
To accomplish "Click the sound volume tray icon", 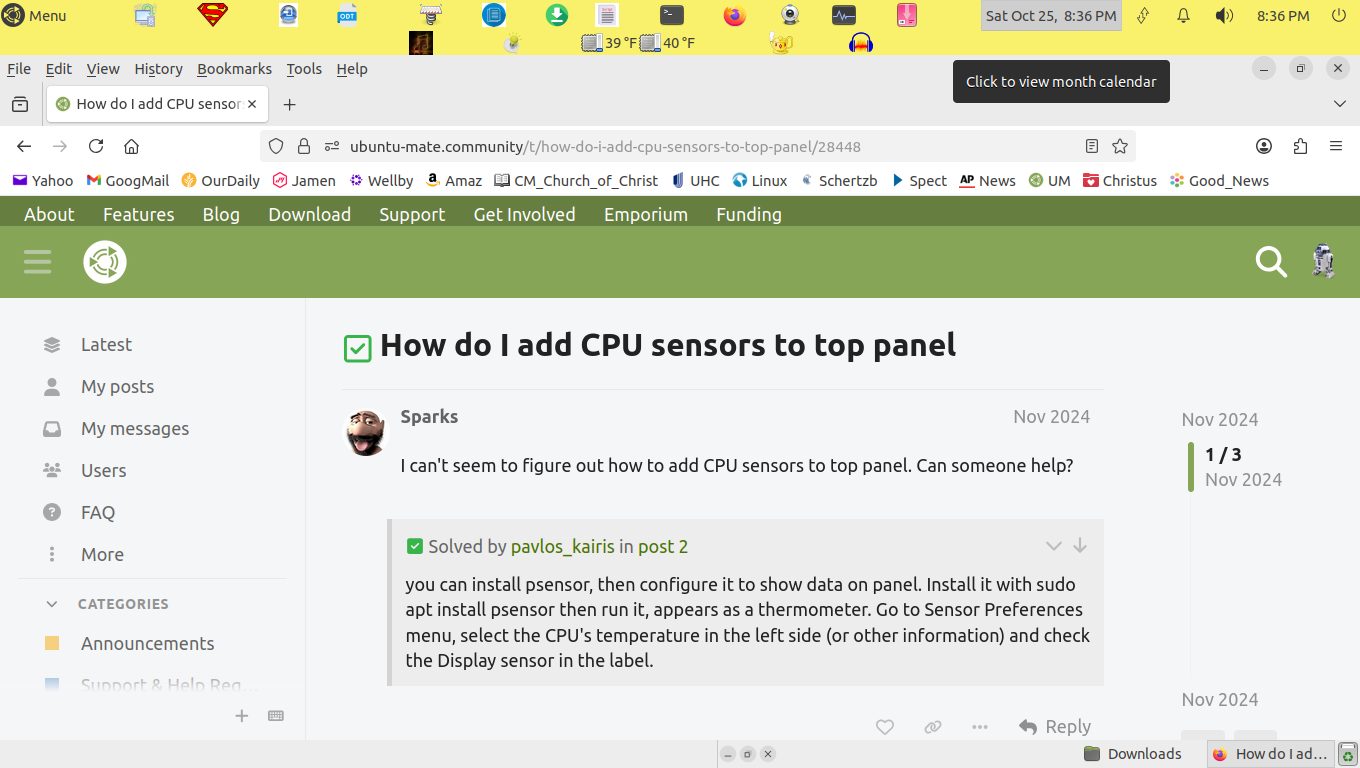I will (1224, 16).
